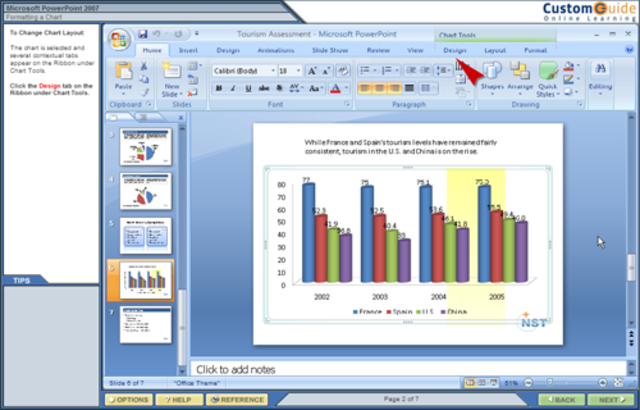The width and height of the screenshot is (640, 410).
Task: Fit the slide to the window
Action: [618, 383]
